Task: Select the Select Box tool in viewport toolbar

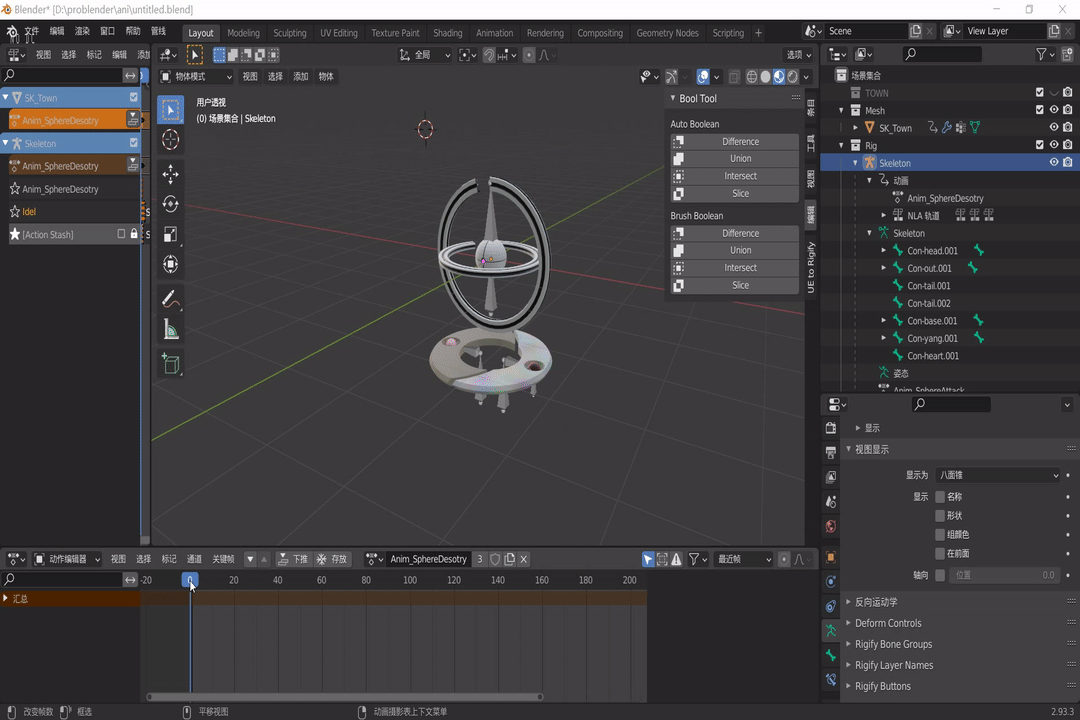Action: pyautogui.click(x=170, y=110)
